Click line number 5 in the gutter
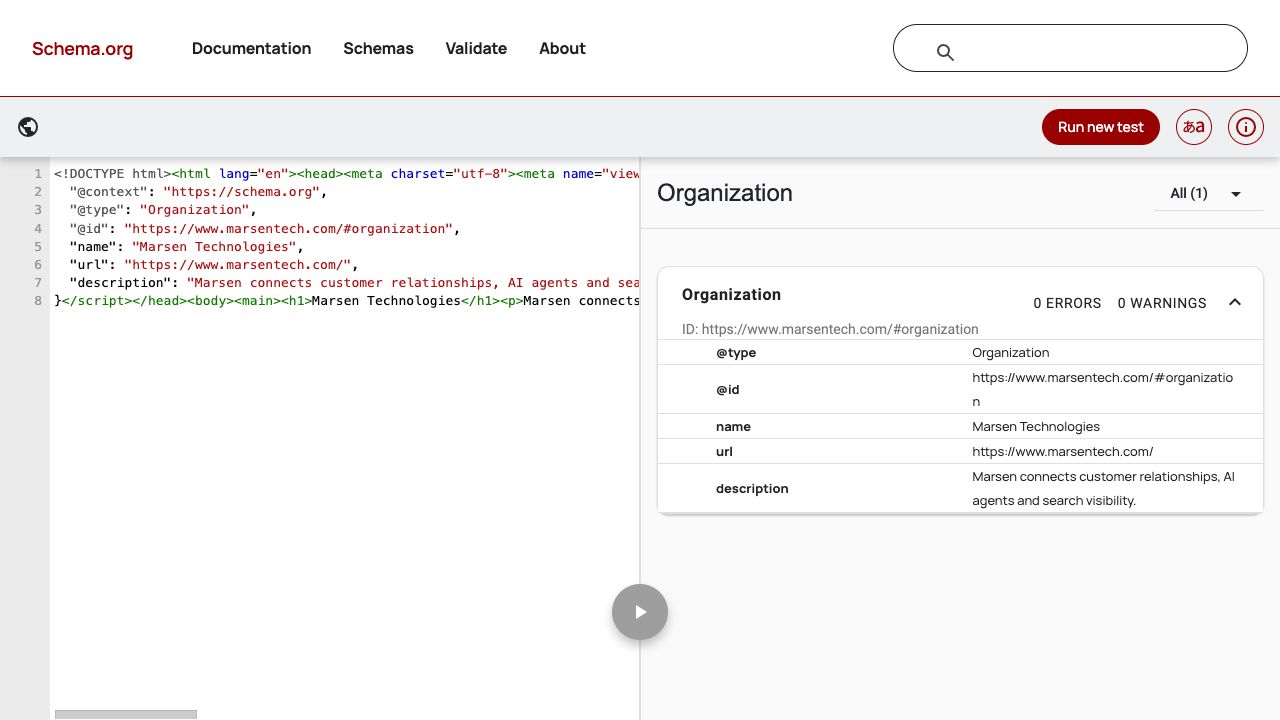Viewport: 1280px width, 720px height. (x=38, y=246)
